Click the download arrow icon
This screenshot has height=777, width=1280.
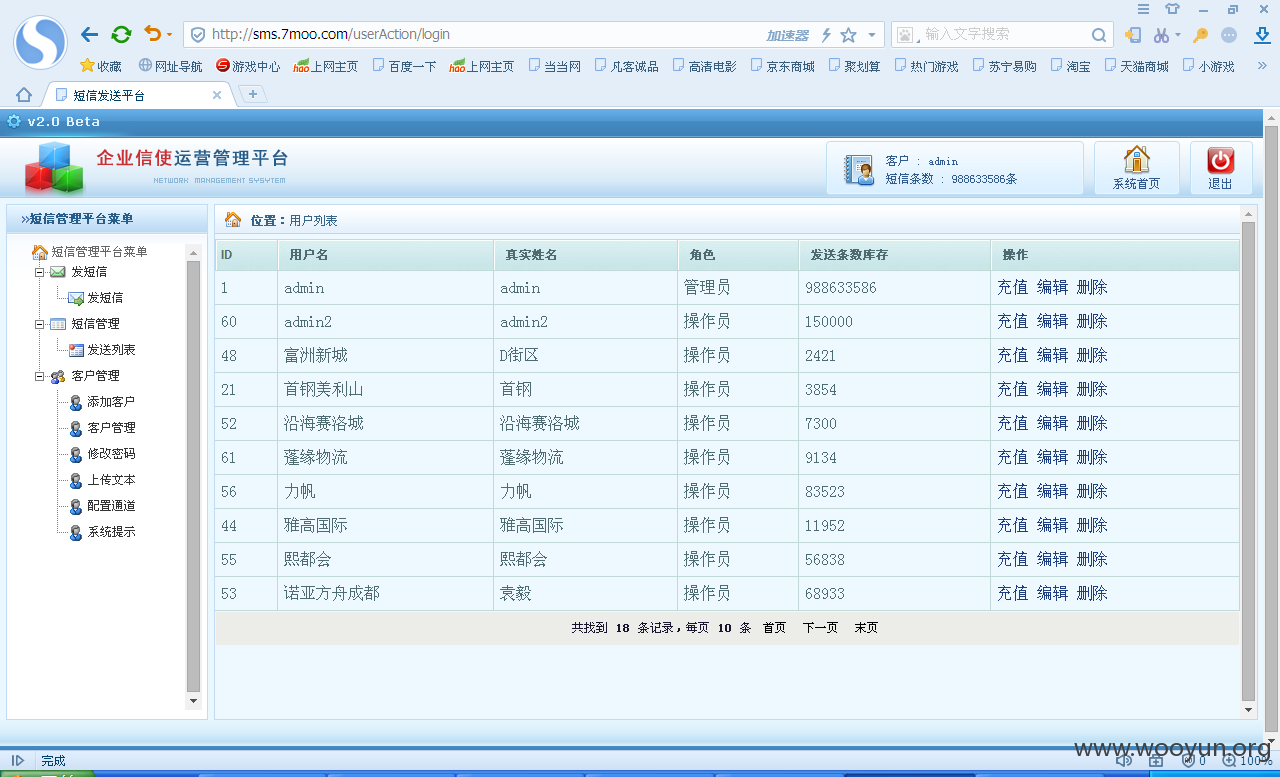1262,35
